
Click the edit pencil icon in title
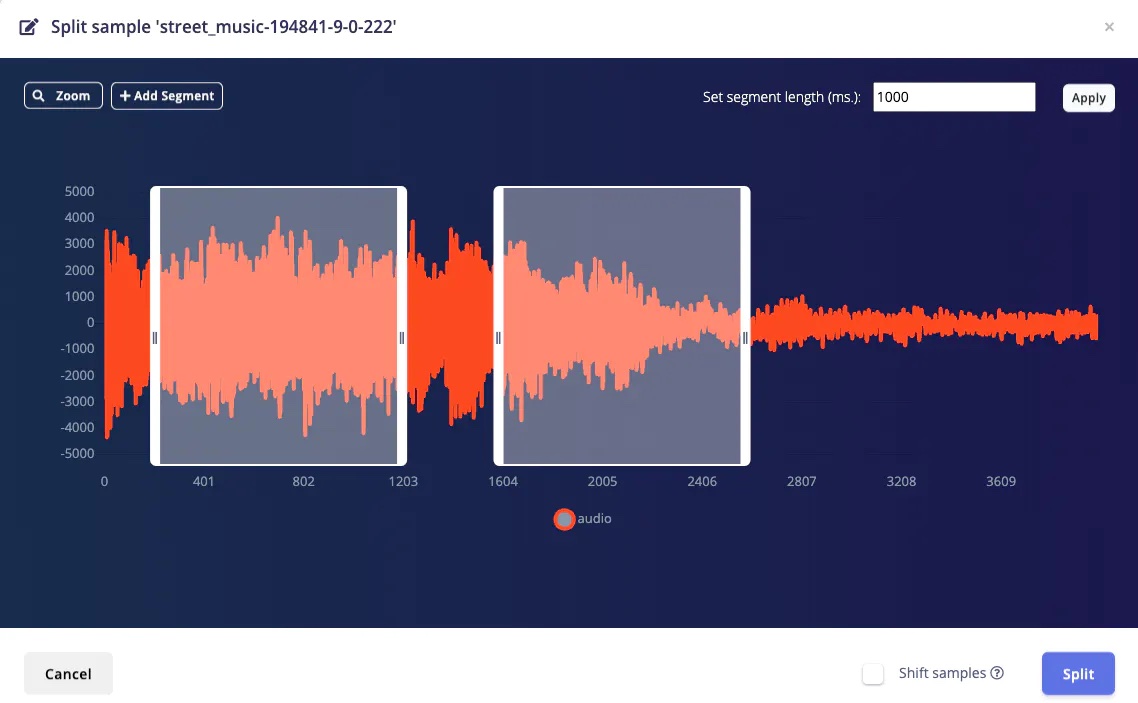tap(28, 28)
